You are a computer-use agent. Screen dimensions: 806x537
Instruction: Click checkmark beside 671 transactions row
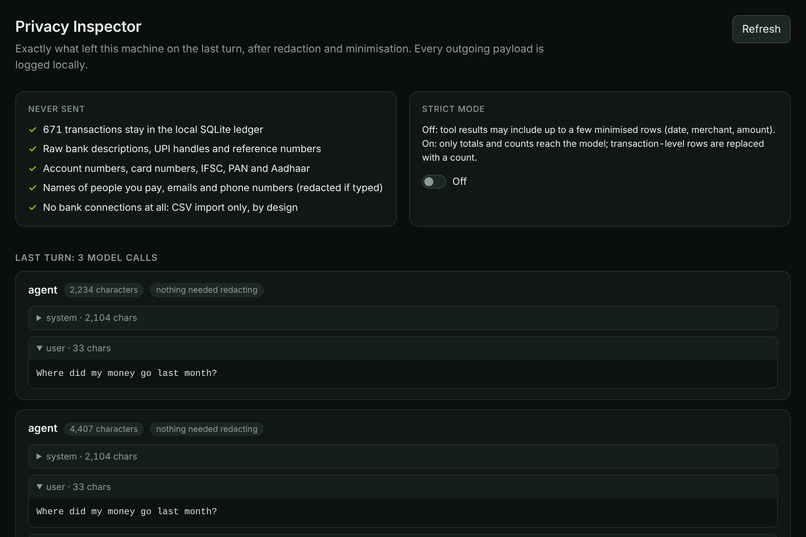tap(33, 129)
